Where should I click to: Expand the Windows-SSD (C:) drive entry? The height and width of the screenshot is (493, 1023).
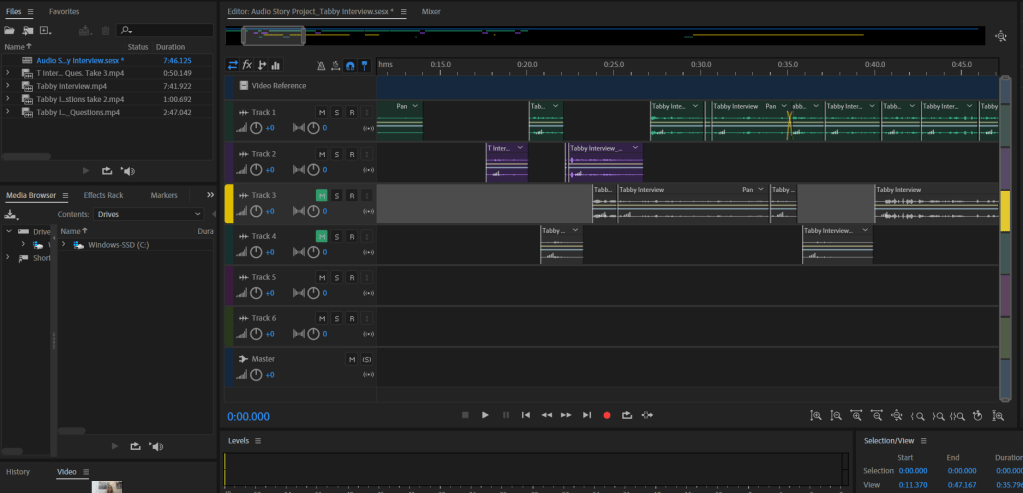[64, 244]
